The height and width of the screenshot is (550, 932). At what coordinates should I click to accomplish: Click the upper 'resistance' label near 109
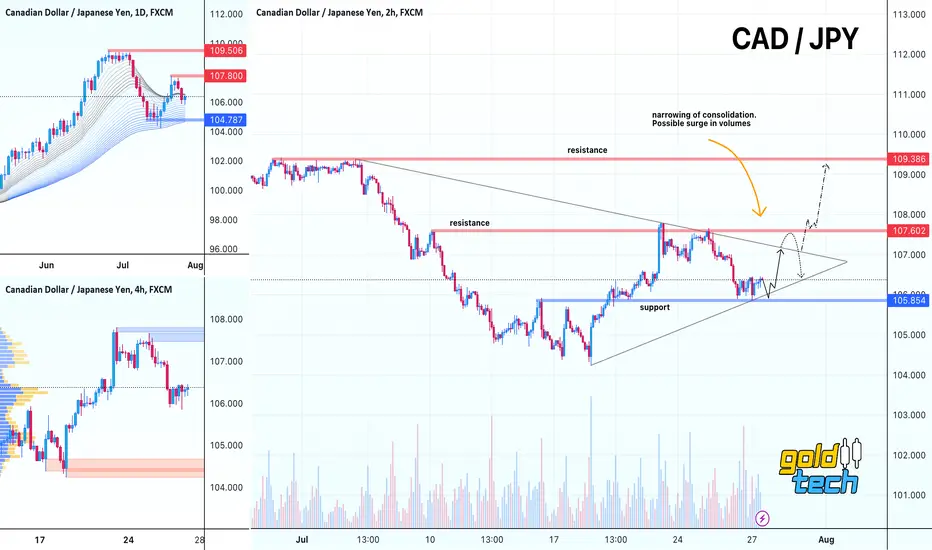tap(587, 150)
